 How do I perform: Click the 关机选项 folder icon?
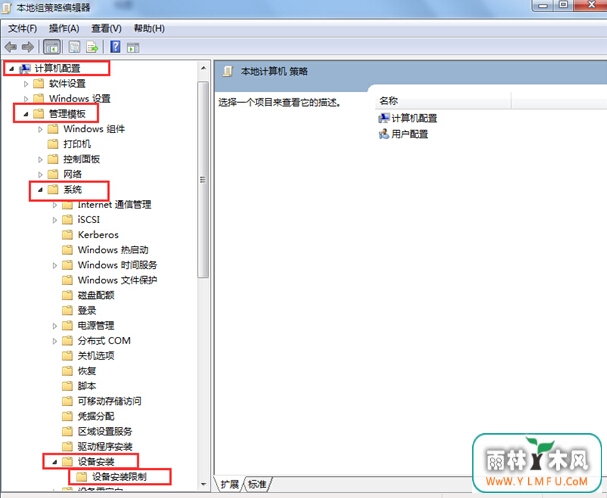click(x=67, y=355)
